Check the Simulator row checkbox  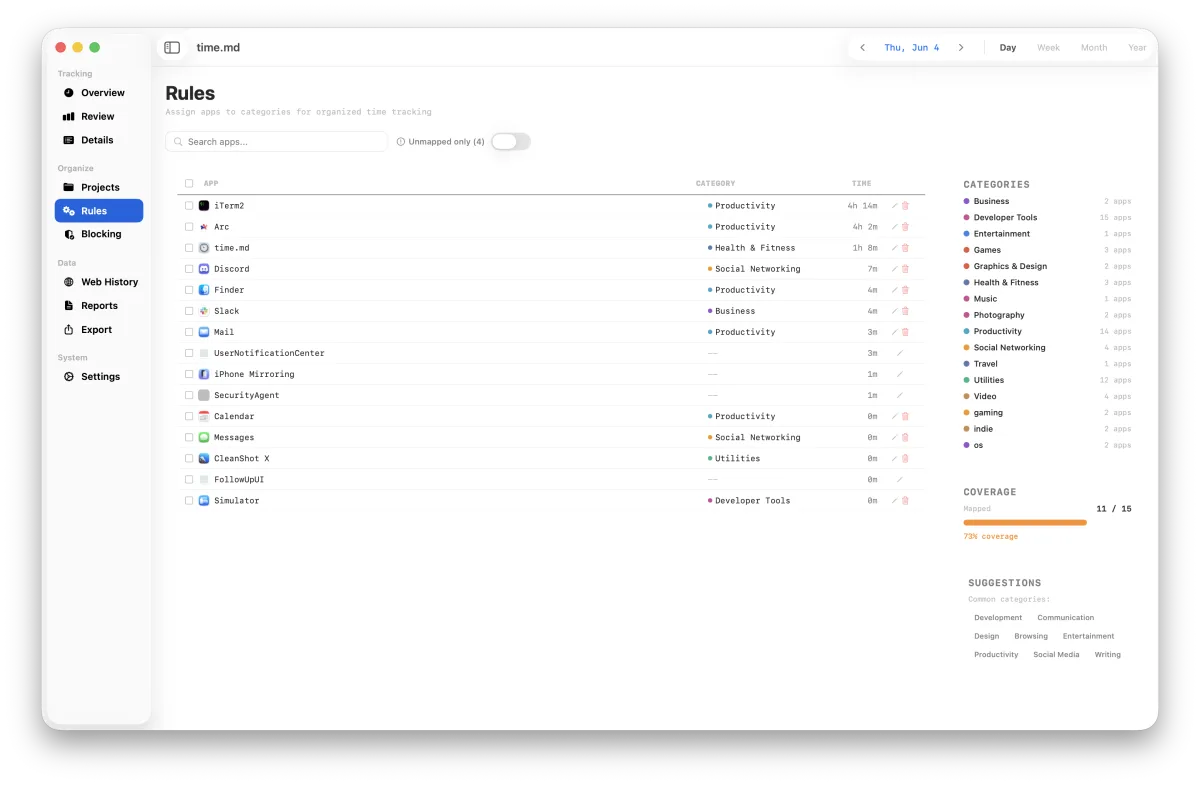(189, 500)
